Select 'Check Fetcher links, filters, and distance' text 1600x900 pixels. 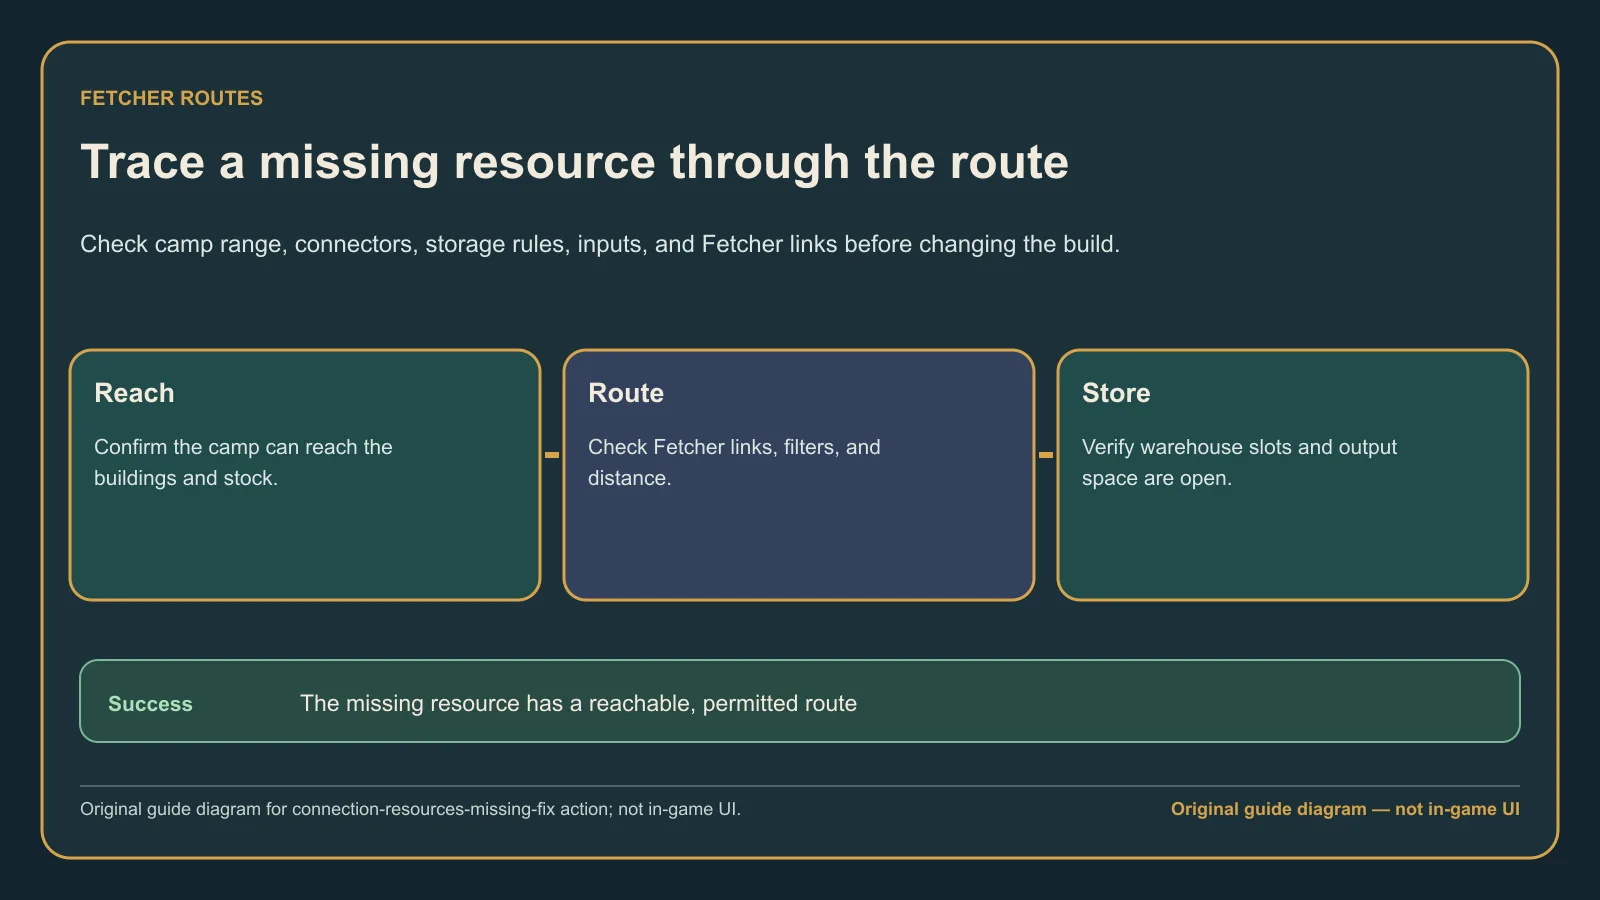(734, 462)
